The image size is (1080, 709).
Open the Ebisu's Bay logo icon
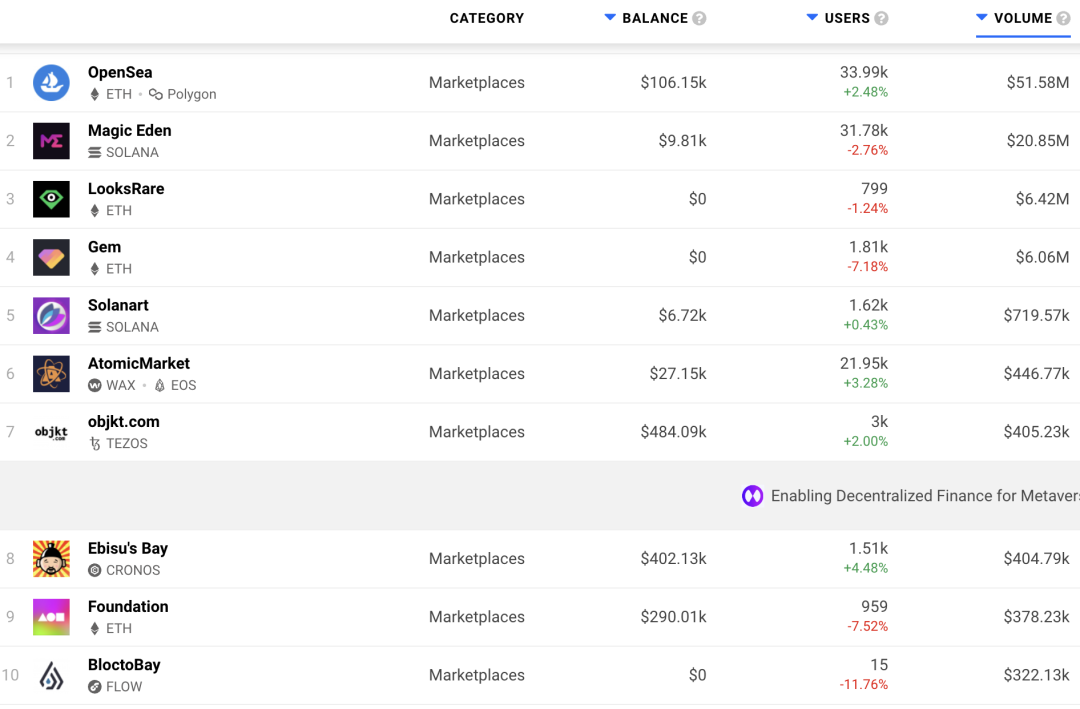(x=51, y=559)
